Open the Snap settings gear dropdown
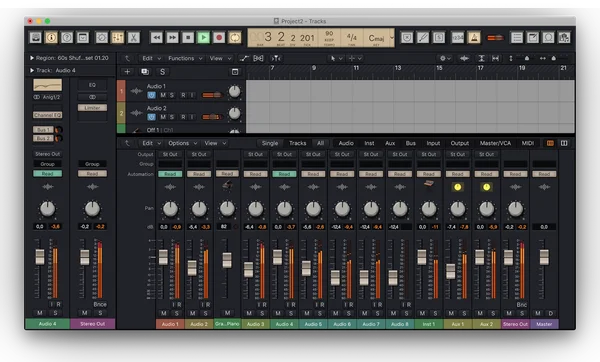 point(445,58)
